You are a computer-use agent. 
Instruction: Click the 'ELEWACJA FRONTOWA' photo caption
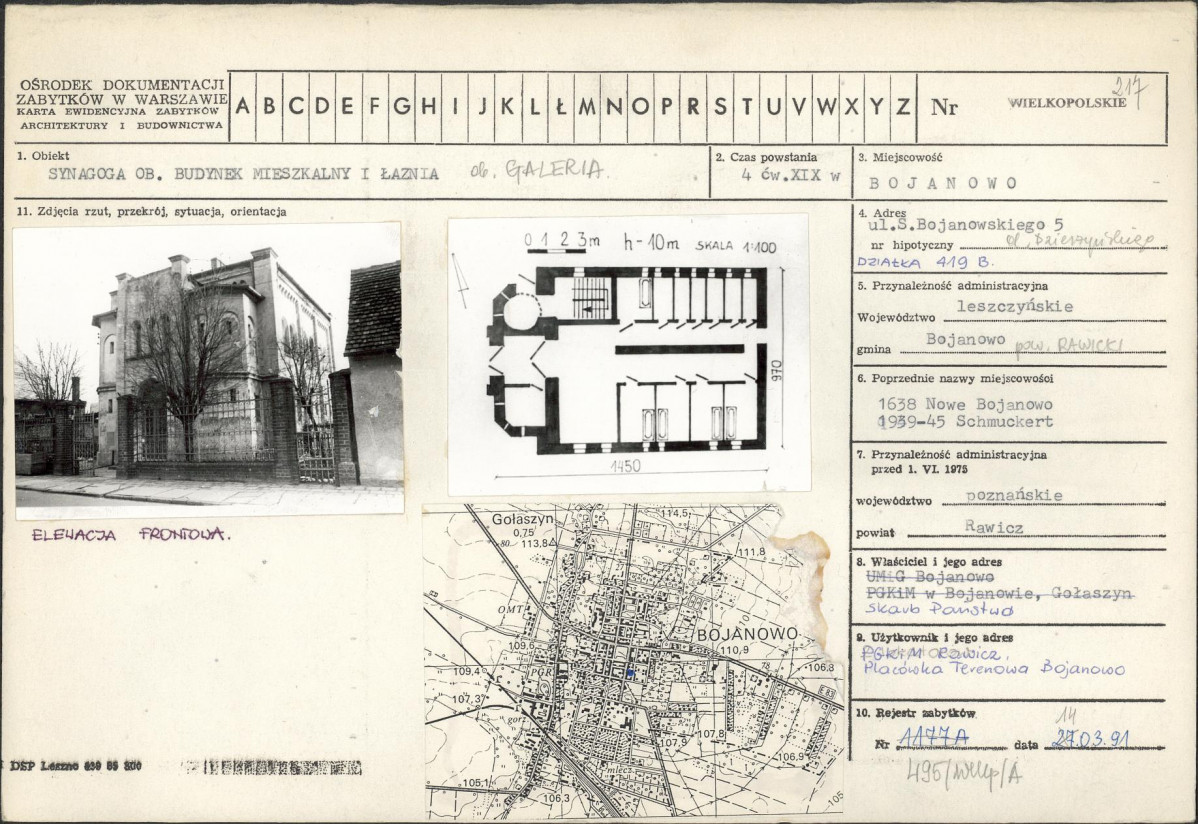[131, 534]
